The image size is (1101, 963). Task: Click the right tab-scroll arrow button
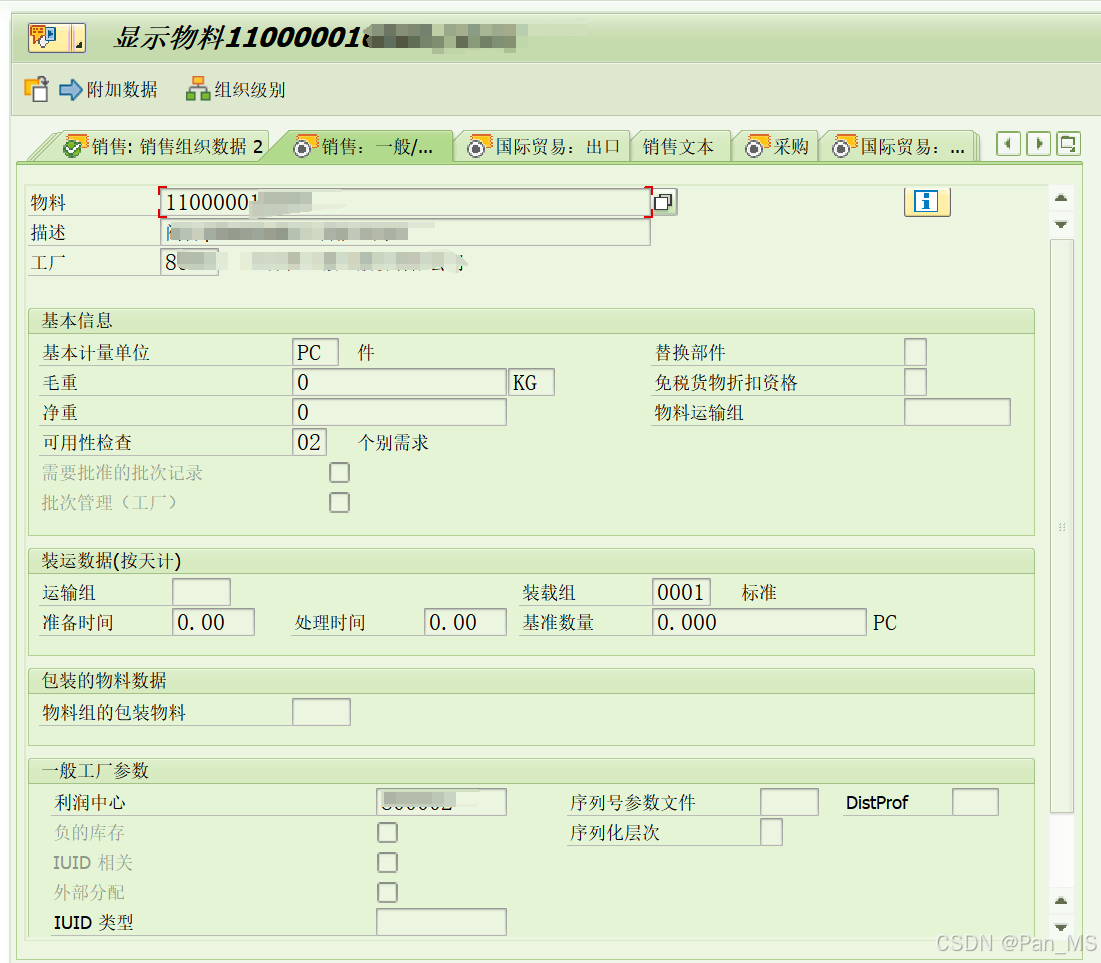pyautogui.click(x=1038, y=143)
